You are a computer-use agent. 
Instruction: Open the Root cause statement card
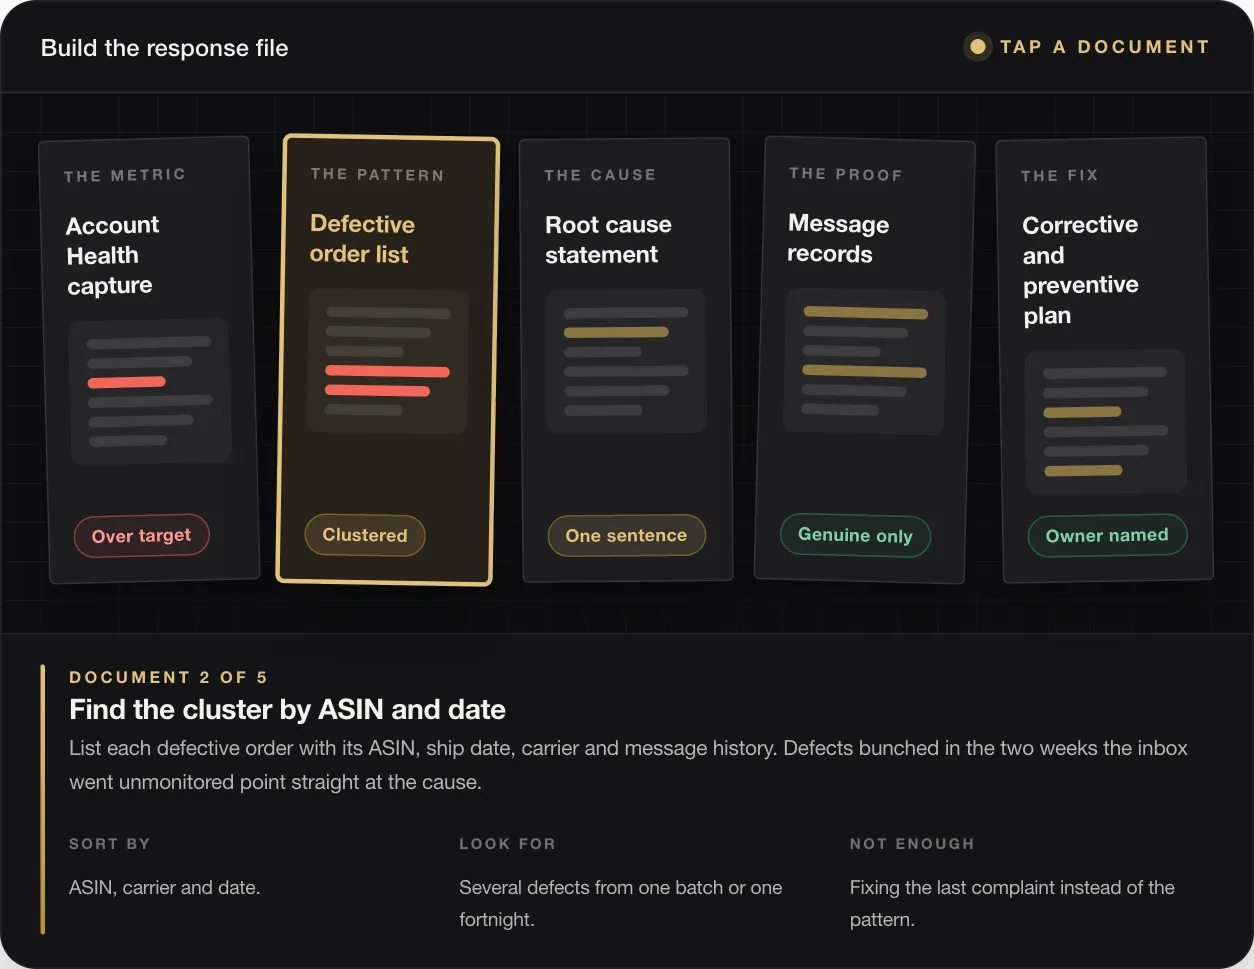click(626, 360)
